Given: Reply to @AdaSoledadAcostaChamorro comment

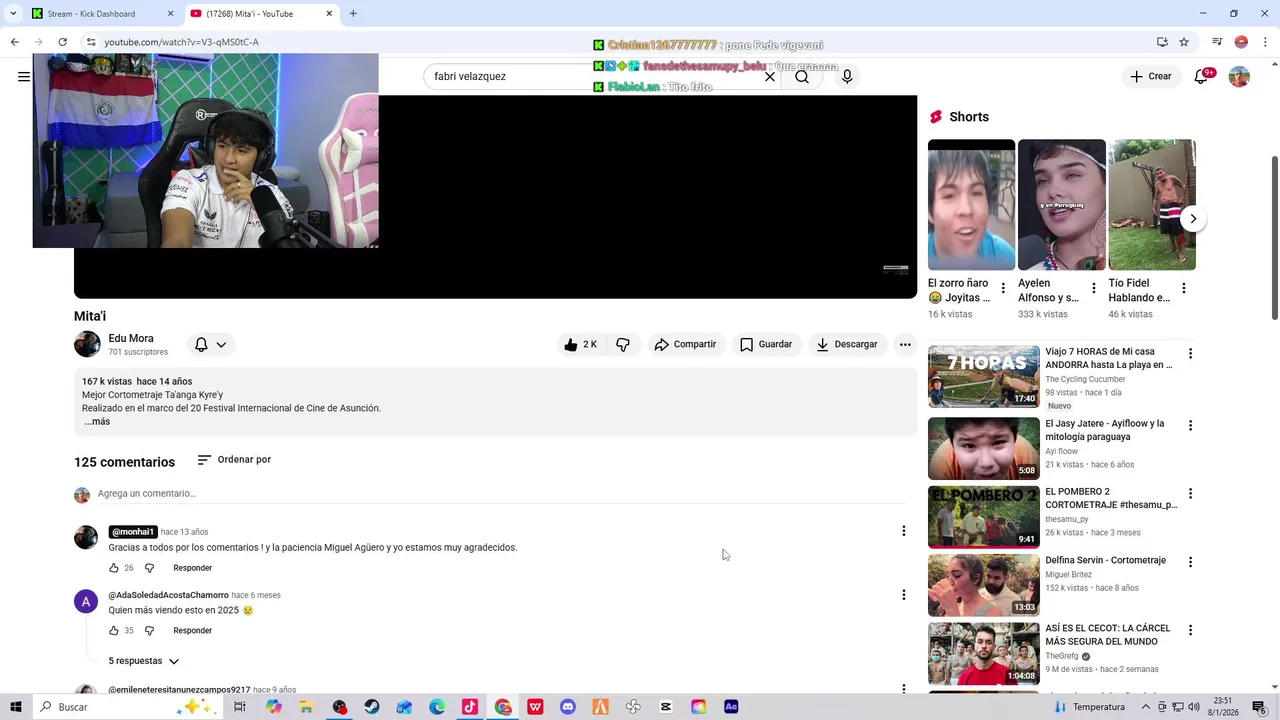Looking at the screenshot, I should coord(192,631).
